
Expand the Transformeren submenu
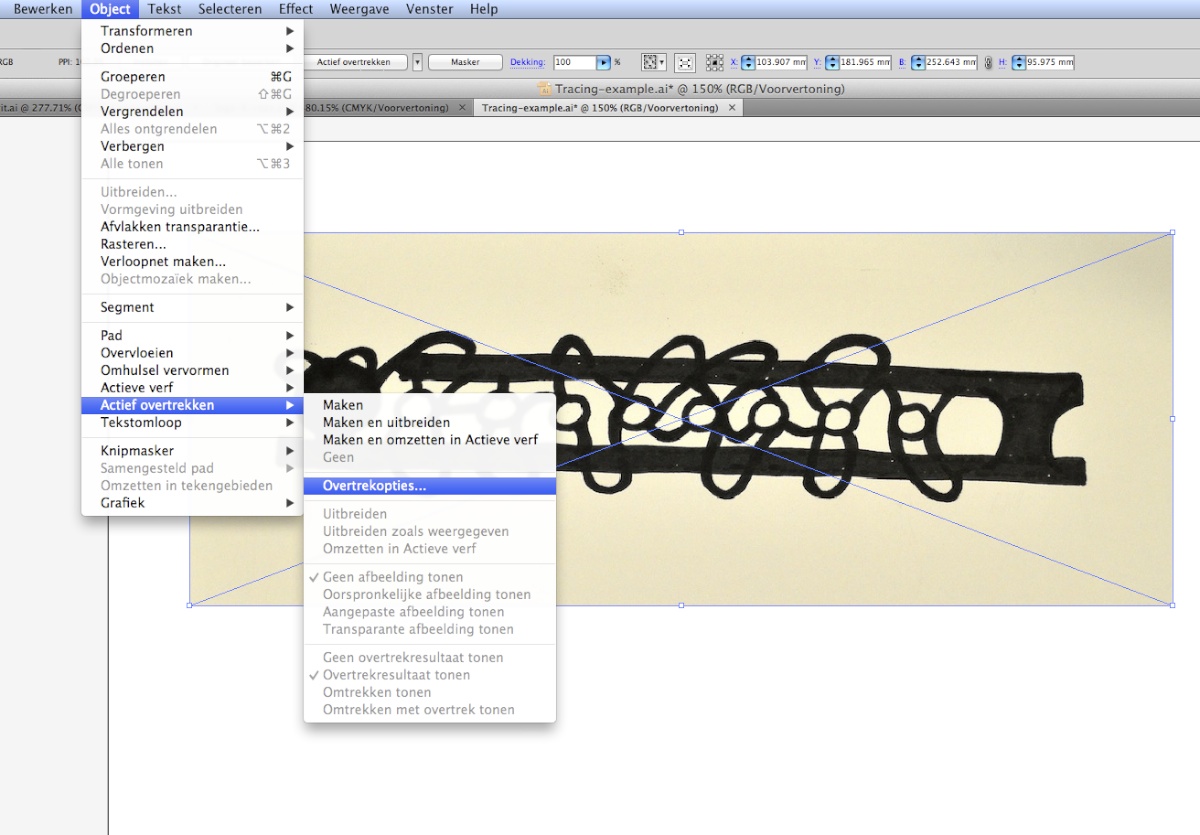click(192, 31)
